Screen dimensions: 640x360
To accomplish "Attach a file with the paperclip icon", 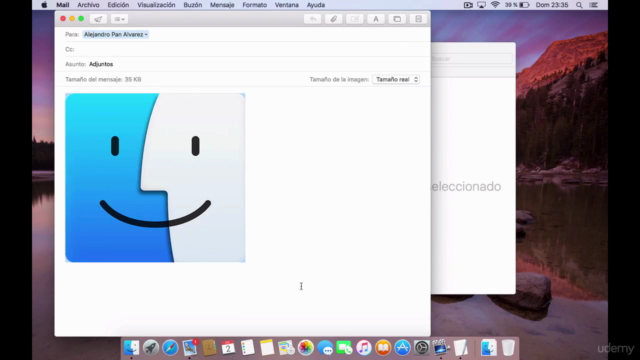I will click(x=333, y=19).
